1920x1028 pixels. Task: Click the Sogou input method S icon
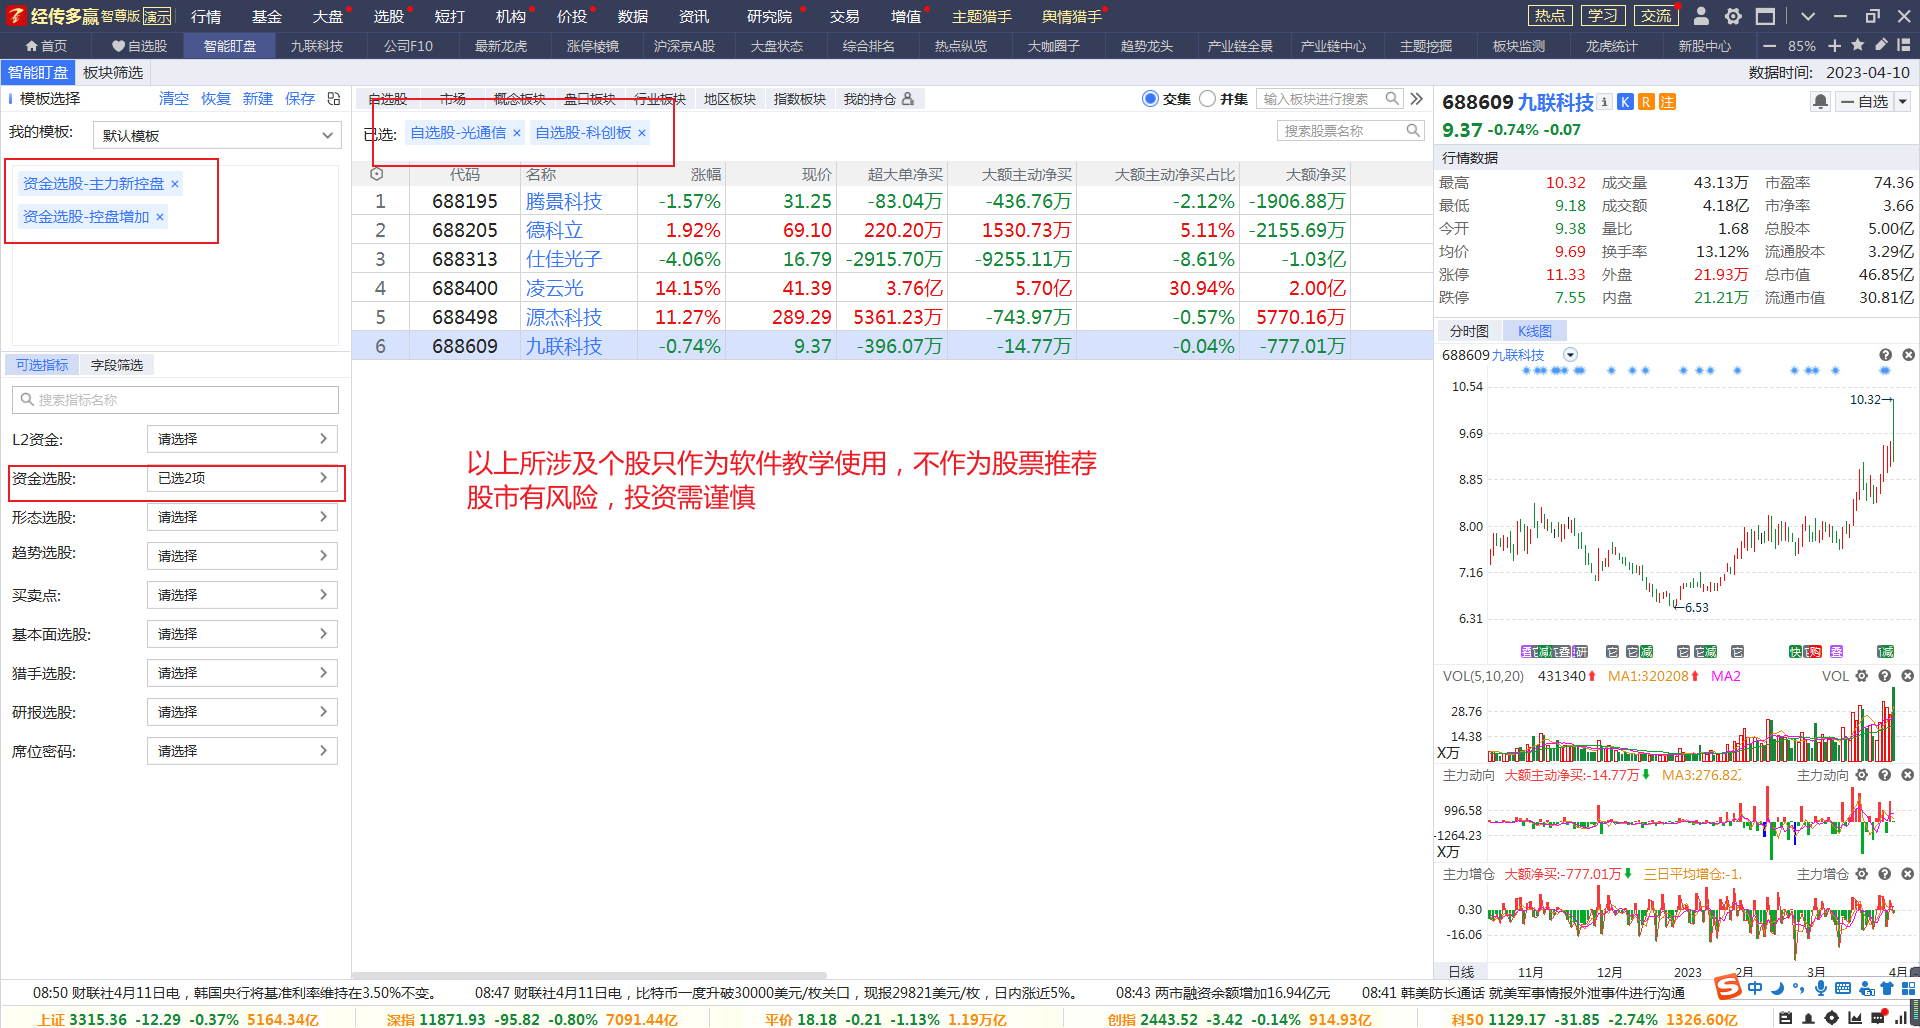(1727, 988)
